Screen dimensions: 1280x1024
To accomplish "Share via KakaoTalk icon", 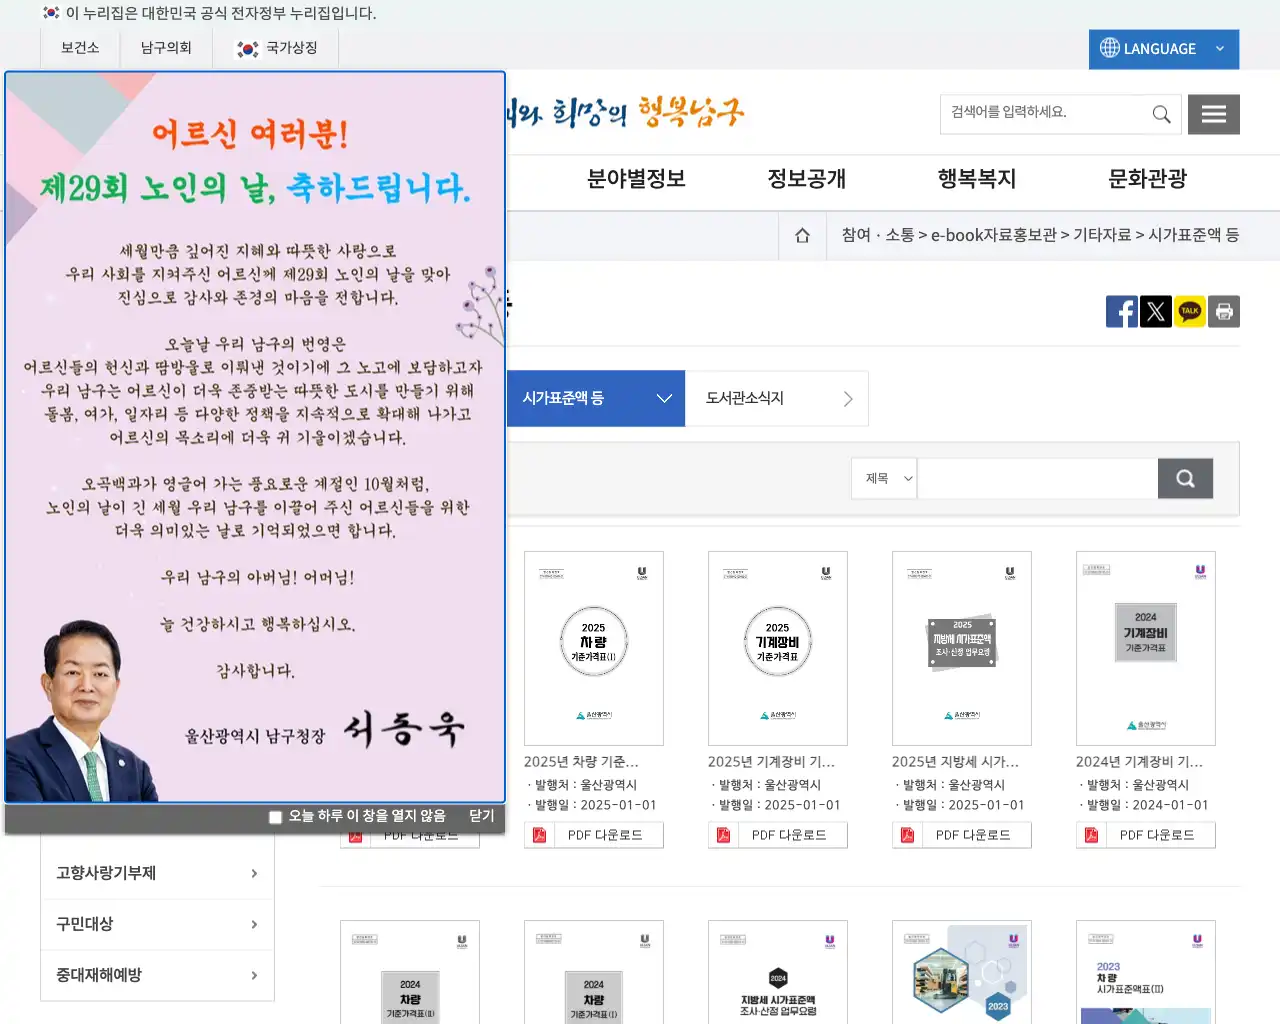I will 1190,312.
